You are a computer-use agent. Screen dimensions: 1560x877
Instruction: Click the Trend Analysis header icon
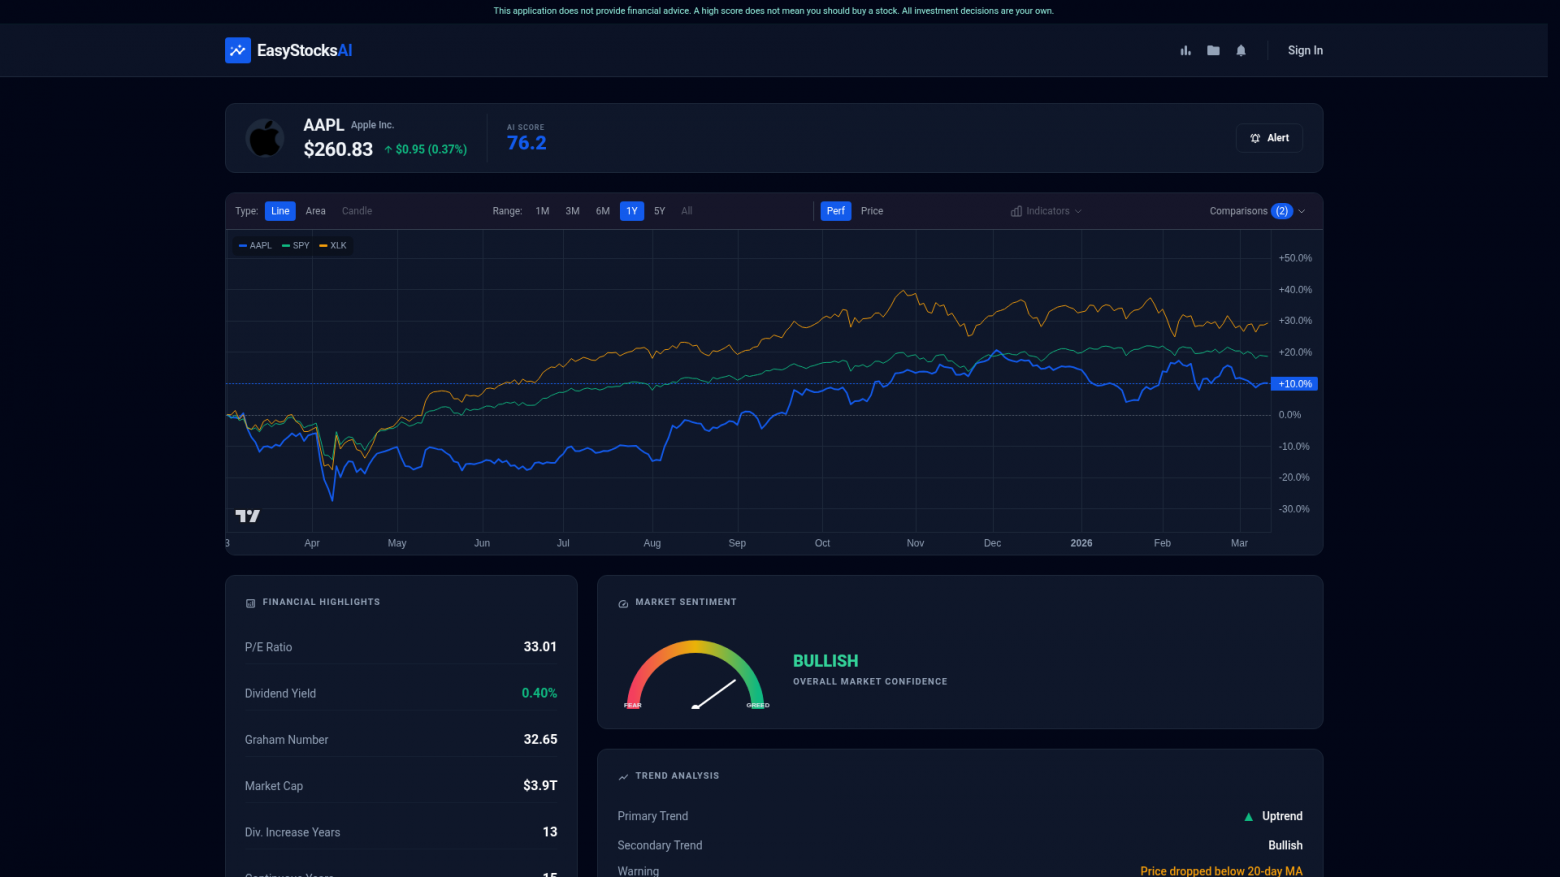point(623,777)
